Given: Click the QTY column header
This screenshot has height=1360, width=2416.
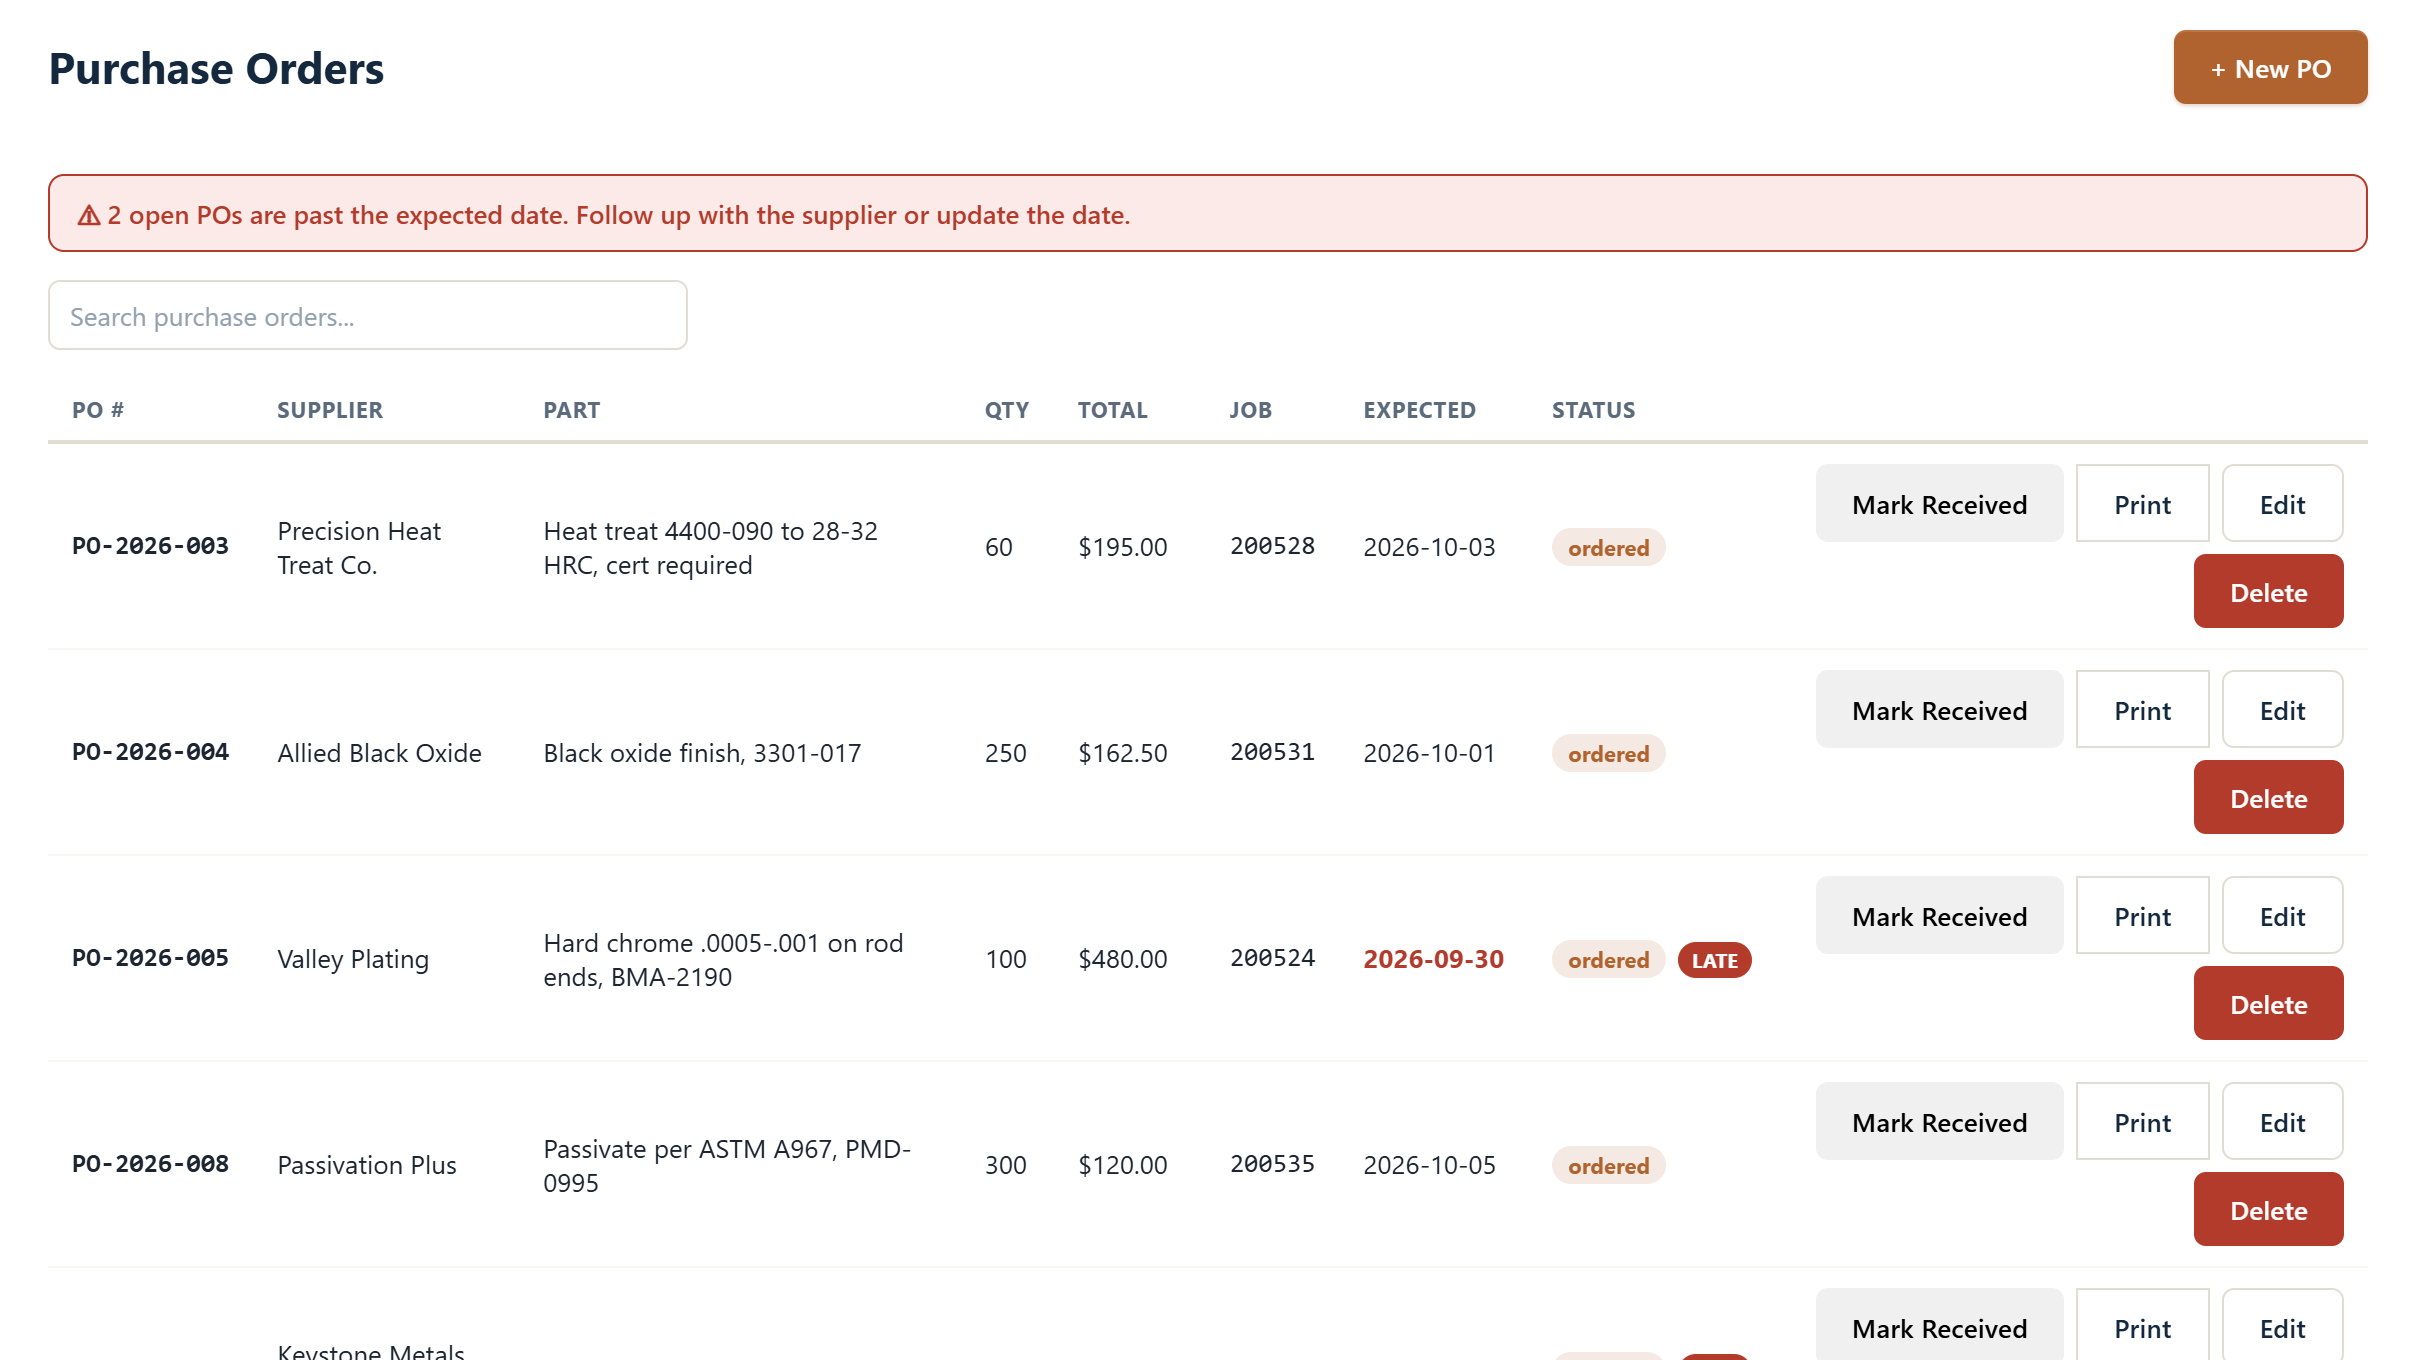Looking at the screenshot, I should [x=1006, y=410].
